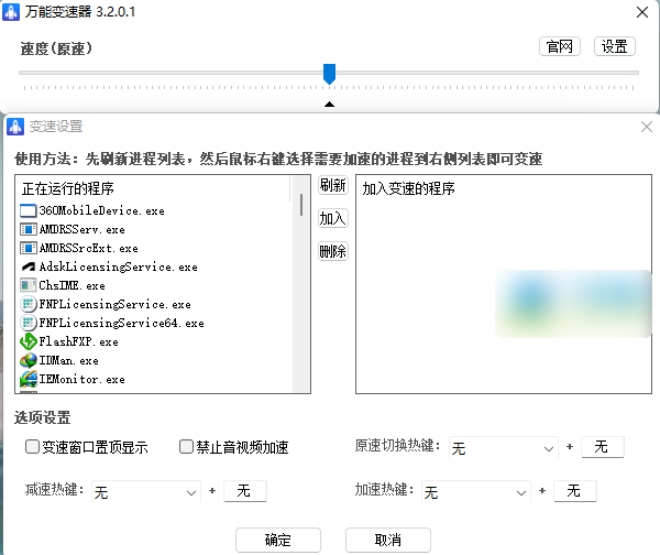Click the 官网 button
Image resolution: width=660 pixels, height=555 pixels.
click(559, 46)
